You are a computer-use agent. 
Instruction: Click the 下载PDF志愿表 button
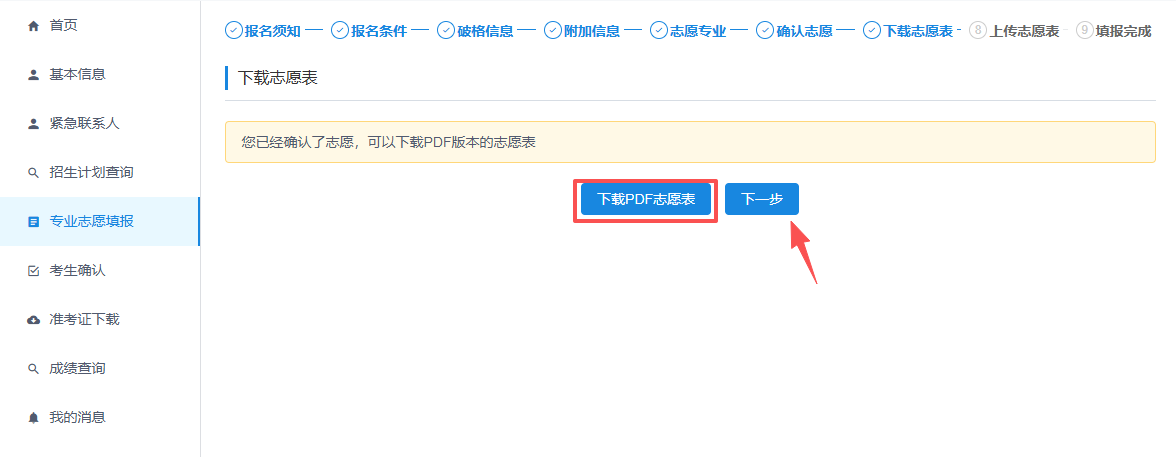click(x=646, y=200)
